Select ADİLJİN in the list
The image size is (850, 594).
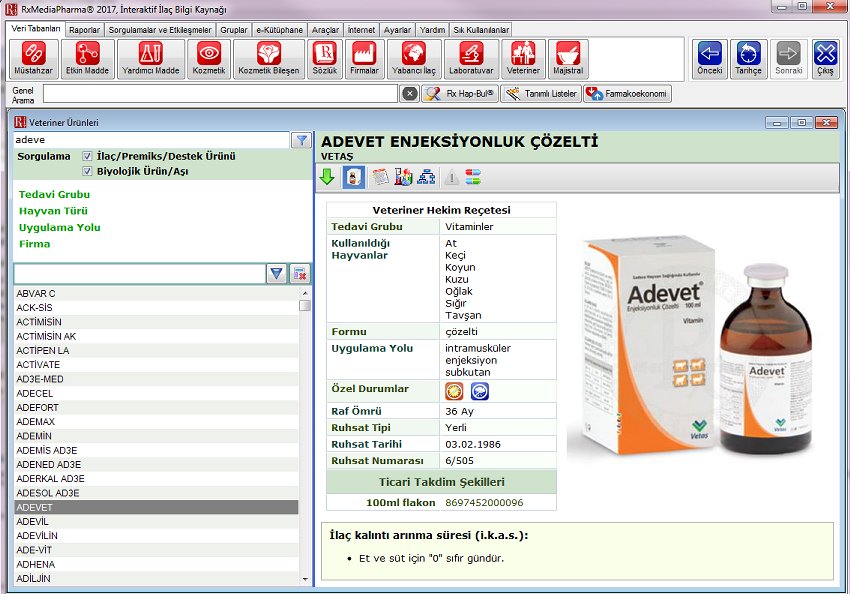[x=156, y=578]
